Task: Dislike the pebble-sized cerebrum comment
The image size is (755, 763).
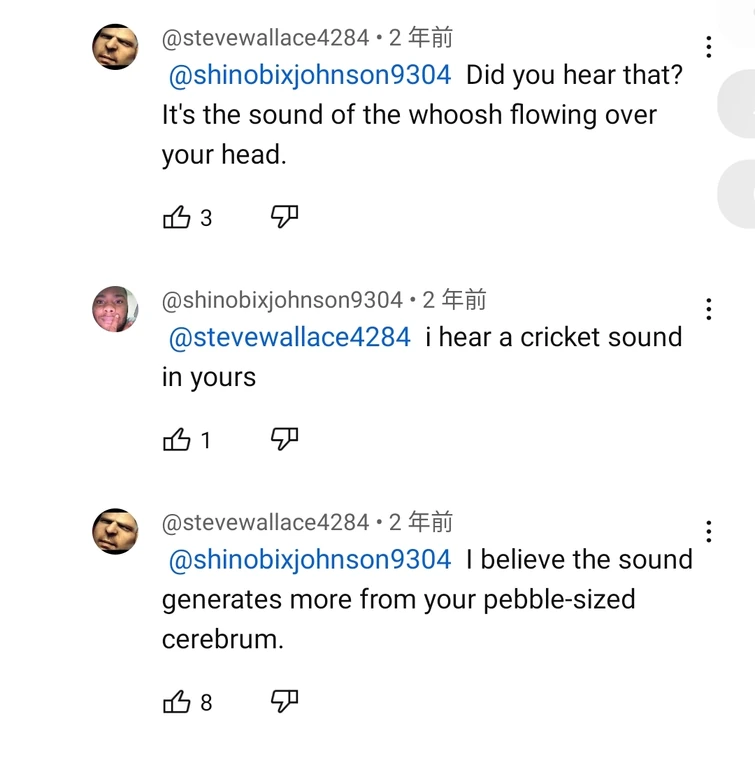Action: (x=285, y=702)
